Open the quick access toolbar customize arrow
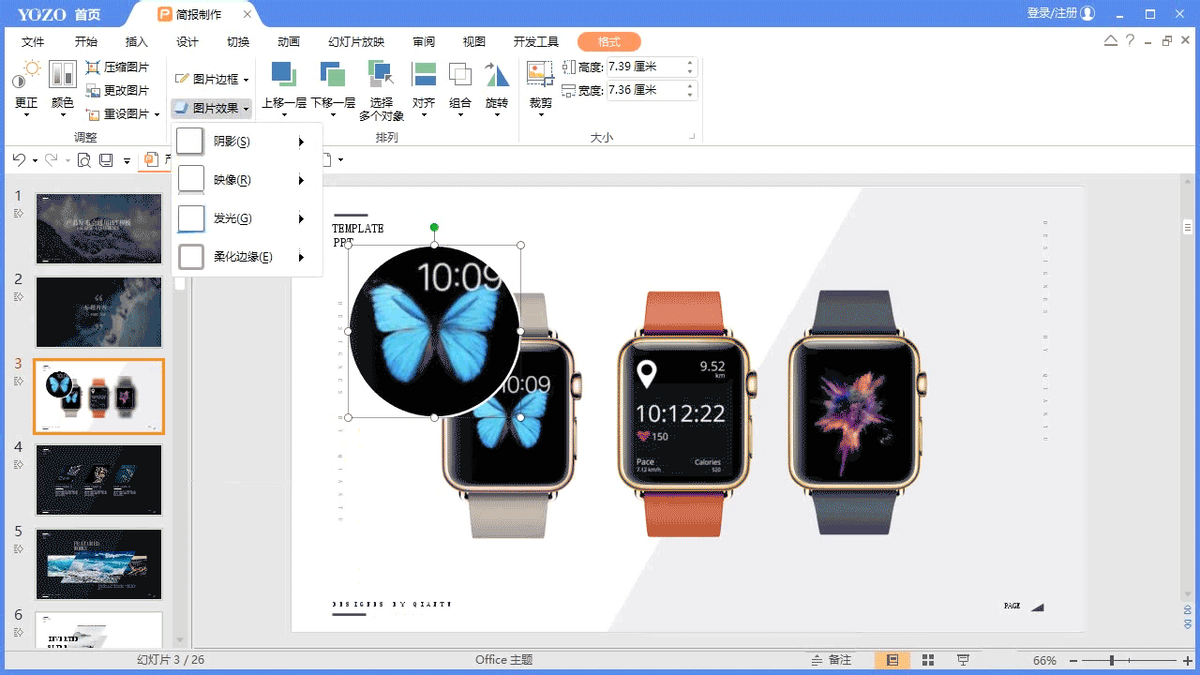Viewport: 1200px width, 675px height. pos(127,161)
